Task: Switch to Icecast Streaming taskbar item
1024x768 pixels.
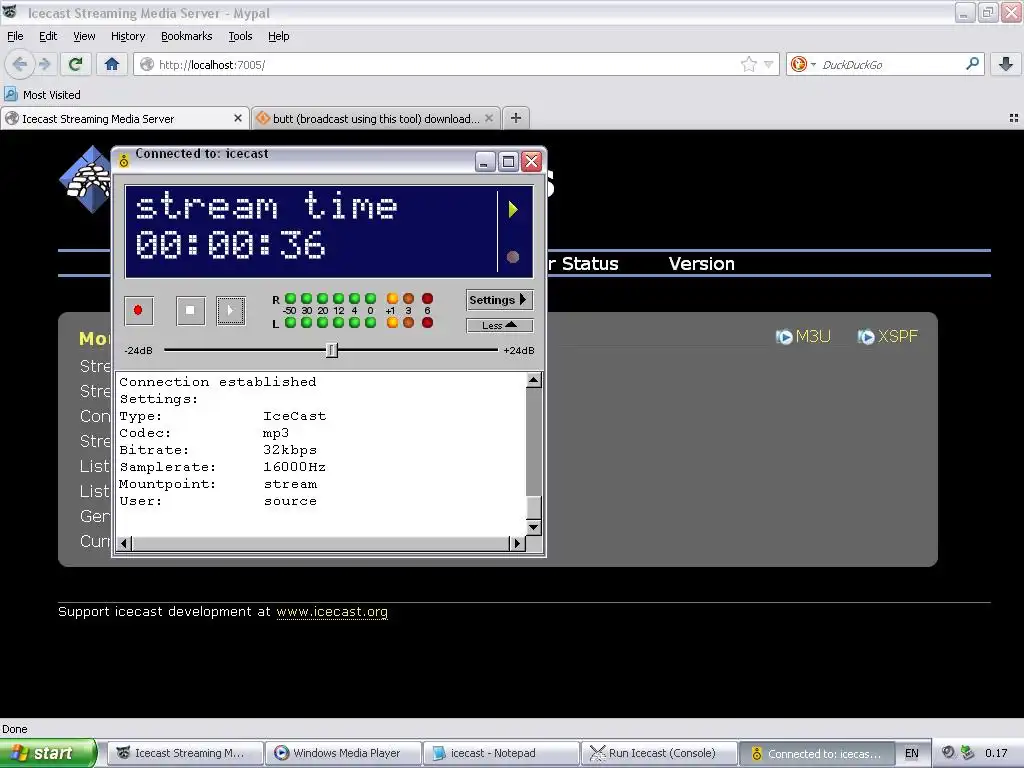Action: point(185,753)
